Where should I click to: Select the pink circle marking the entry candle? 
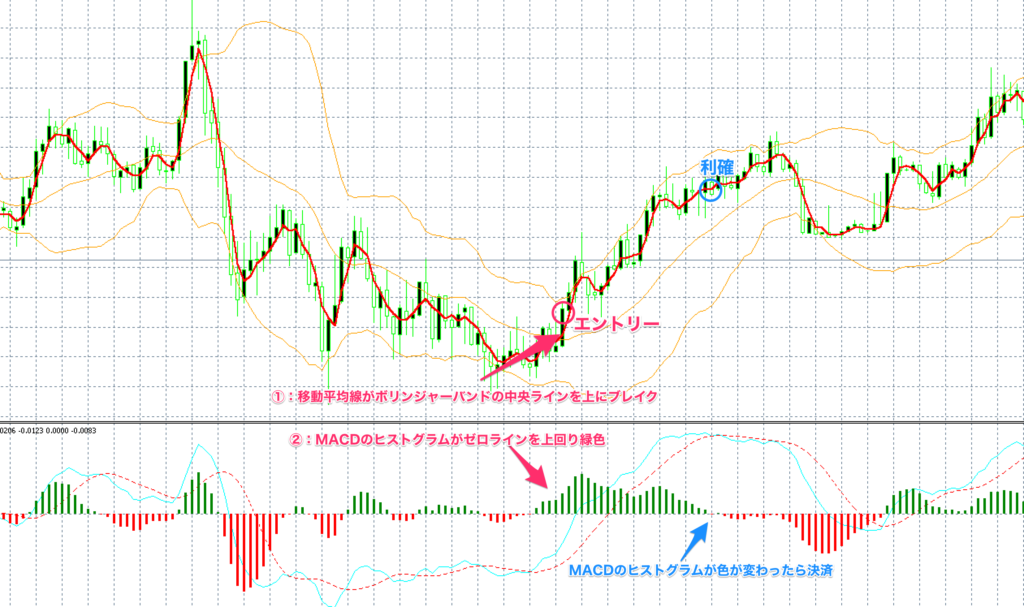pyautogui.click(x=561, y=311)
